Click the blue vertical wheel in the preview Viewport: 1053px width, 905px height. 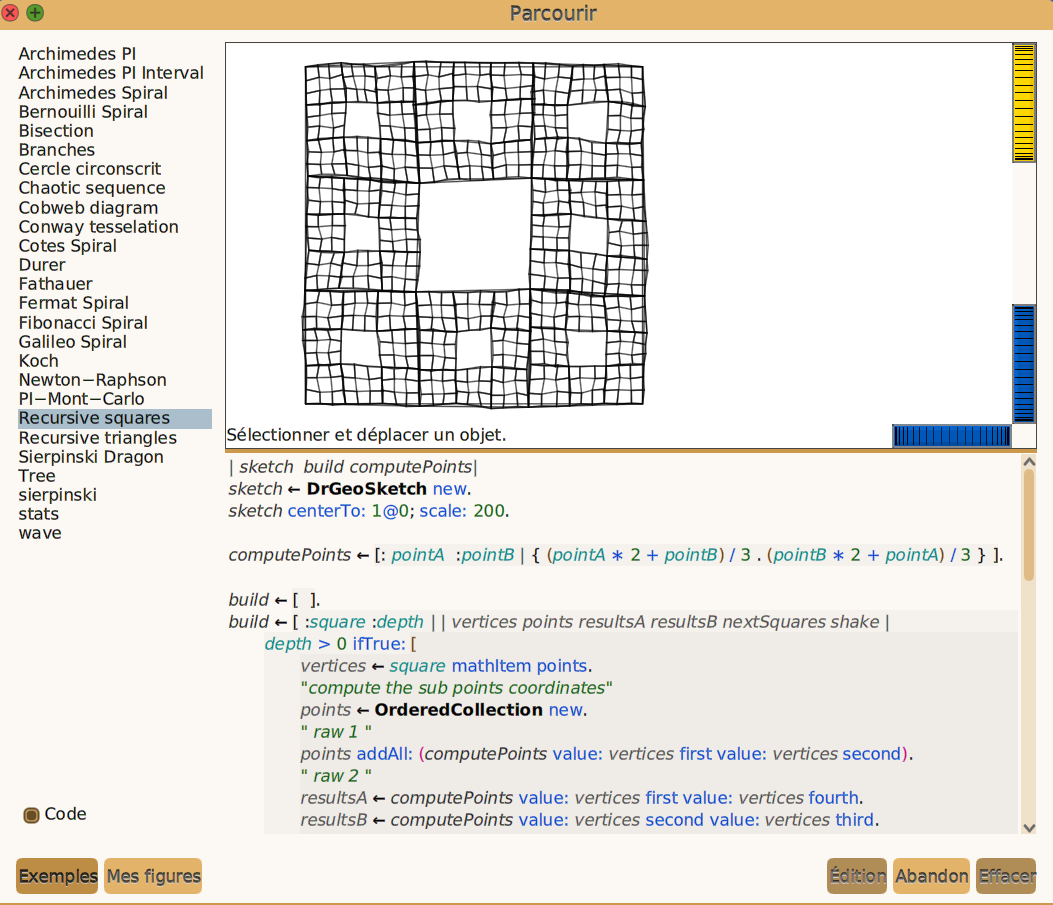(x=1023, y=364)
